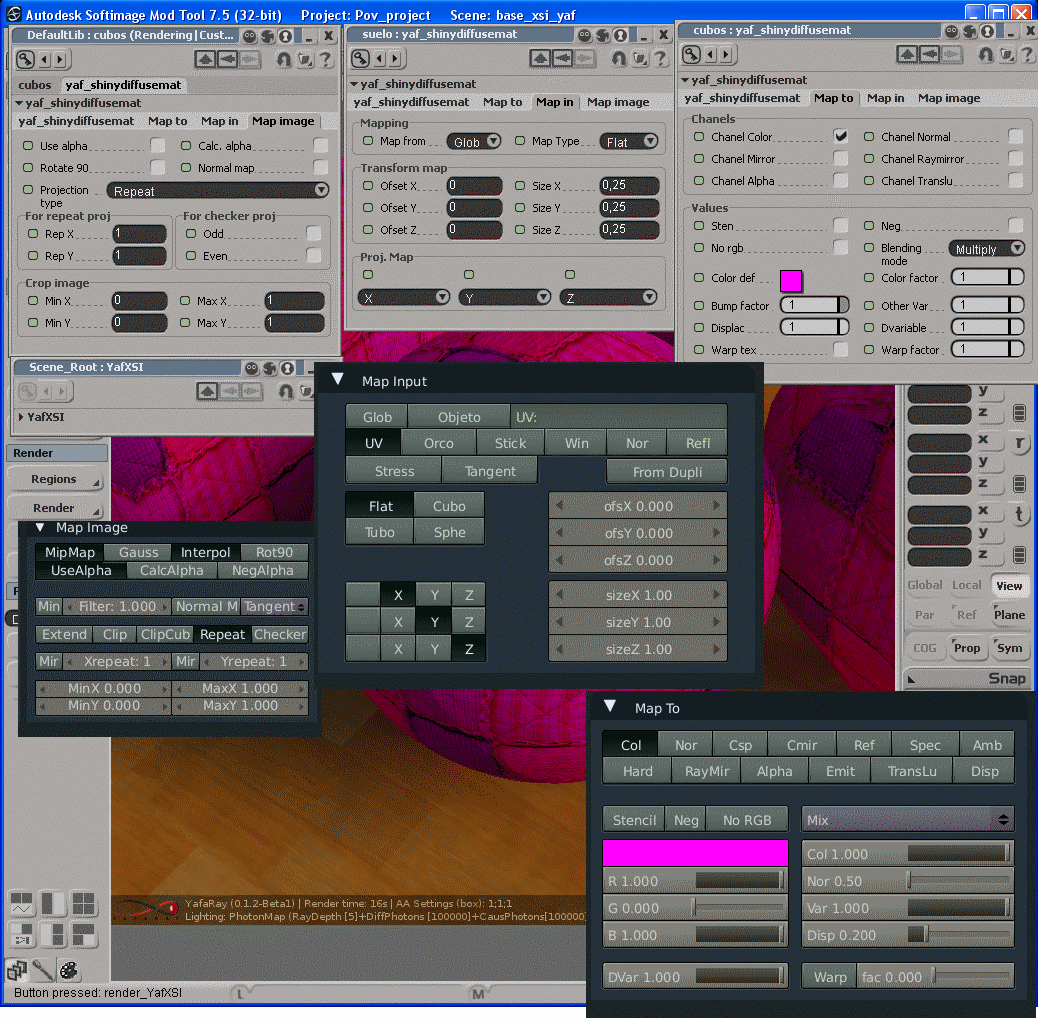Click the load preset icon in the DefaultLib cubos panel
This screenshot has height=1020, width=1038.
[x=305, y=60]
